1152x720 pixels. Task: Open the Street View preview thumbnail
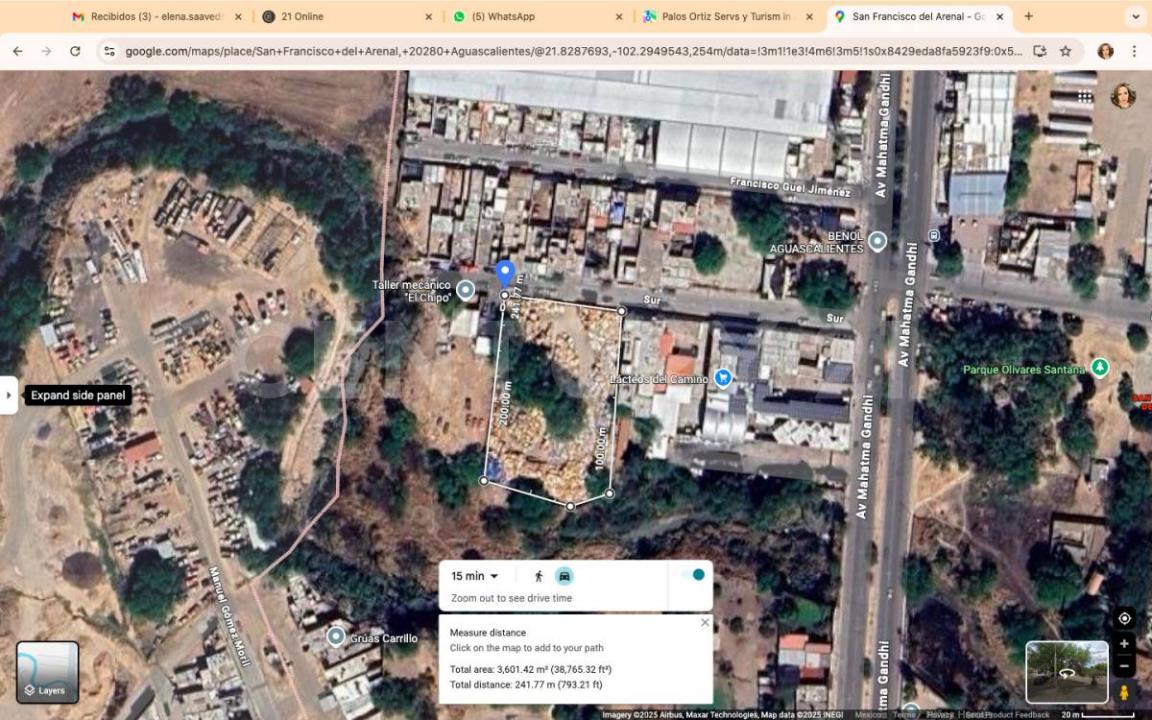click(1066, 672)
